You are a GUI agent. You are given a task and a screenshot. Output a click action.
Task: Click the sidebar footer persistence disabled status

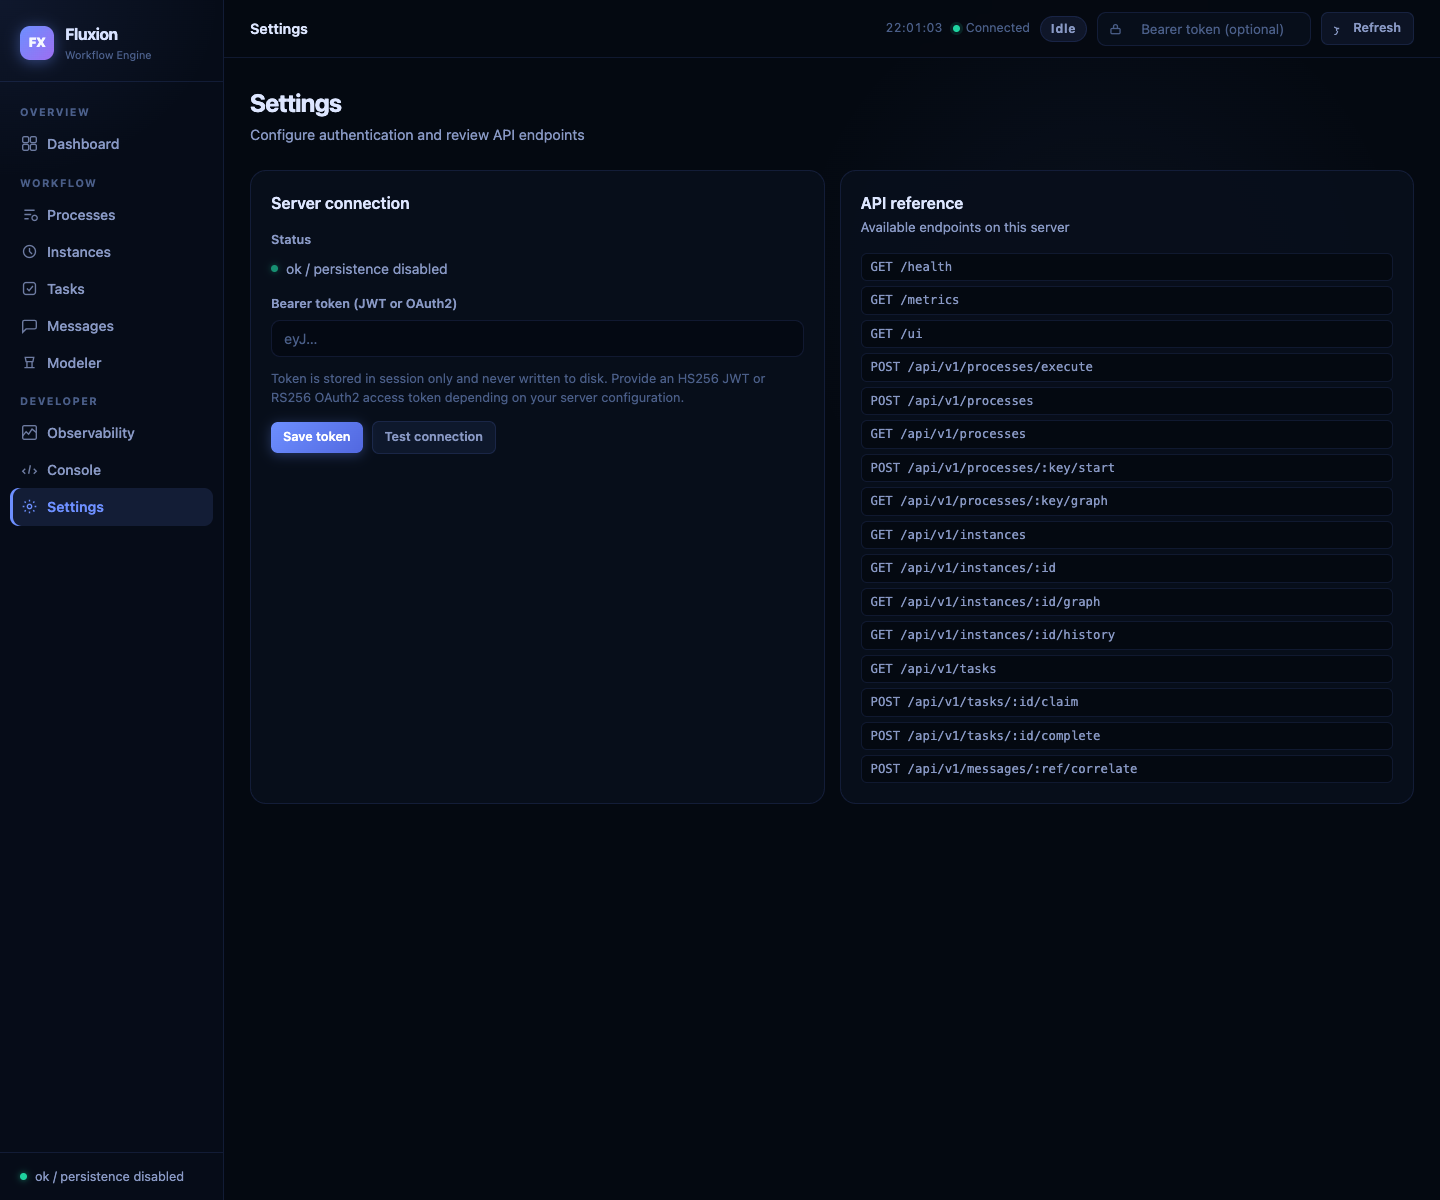coord(109,1177)
